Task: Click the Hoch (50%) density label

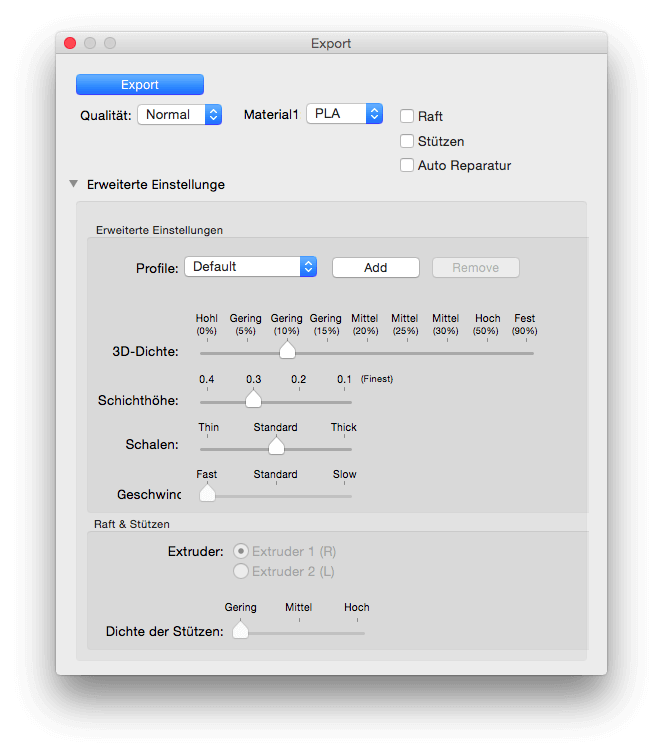Action: 487,324
